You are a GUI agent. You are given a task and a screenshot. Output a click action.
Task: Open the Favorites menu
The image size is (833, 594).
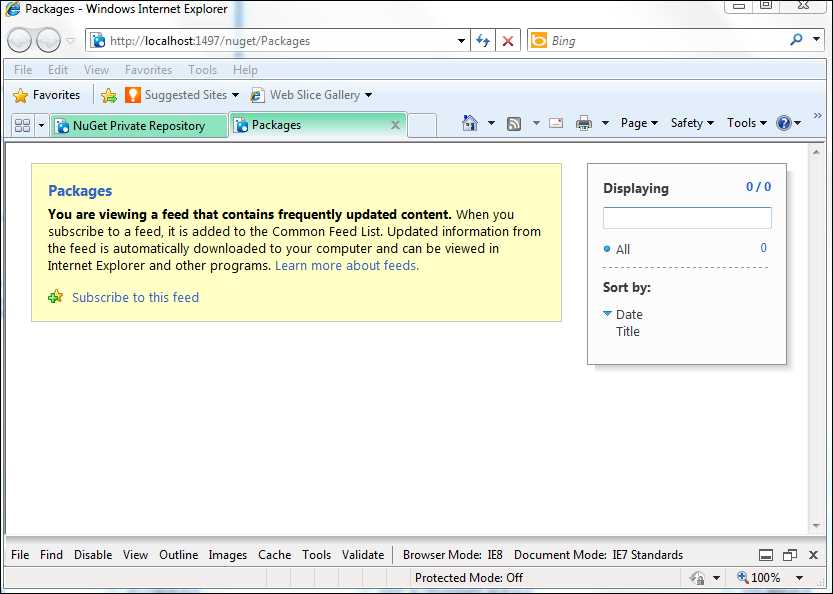coord(148,70)
